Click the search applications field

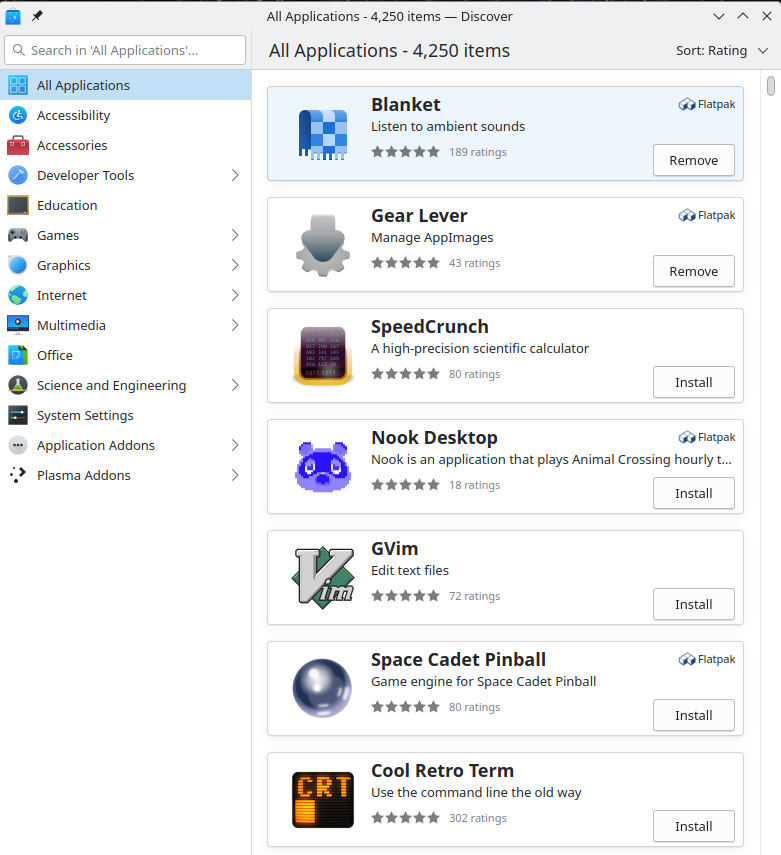point(125,50)
